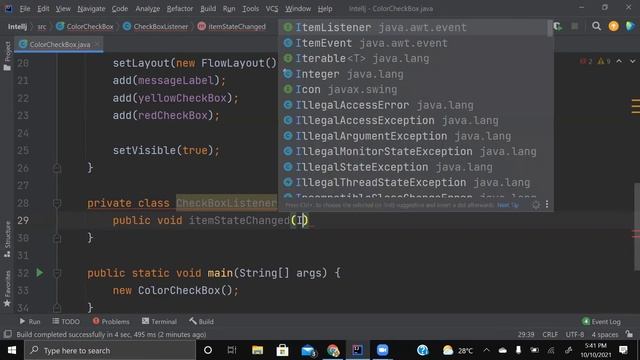Toggle read-only lock icon in status bar
The width and height of the screenshot is (640, 360).
tap(629, 334)
